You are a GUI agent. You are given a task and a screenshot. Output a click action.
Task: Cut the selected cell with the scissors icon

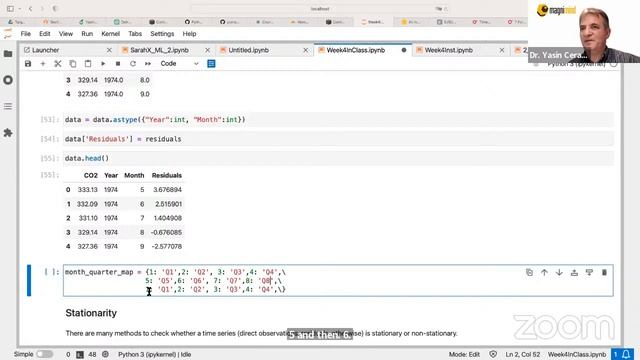click(x=58, y=64)
